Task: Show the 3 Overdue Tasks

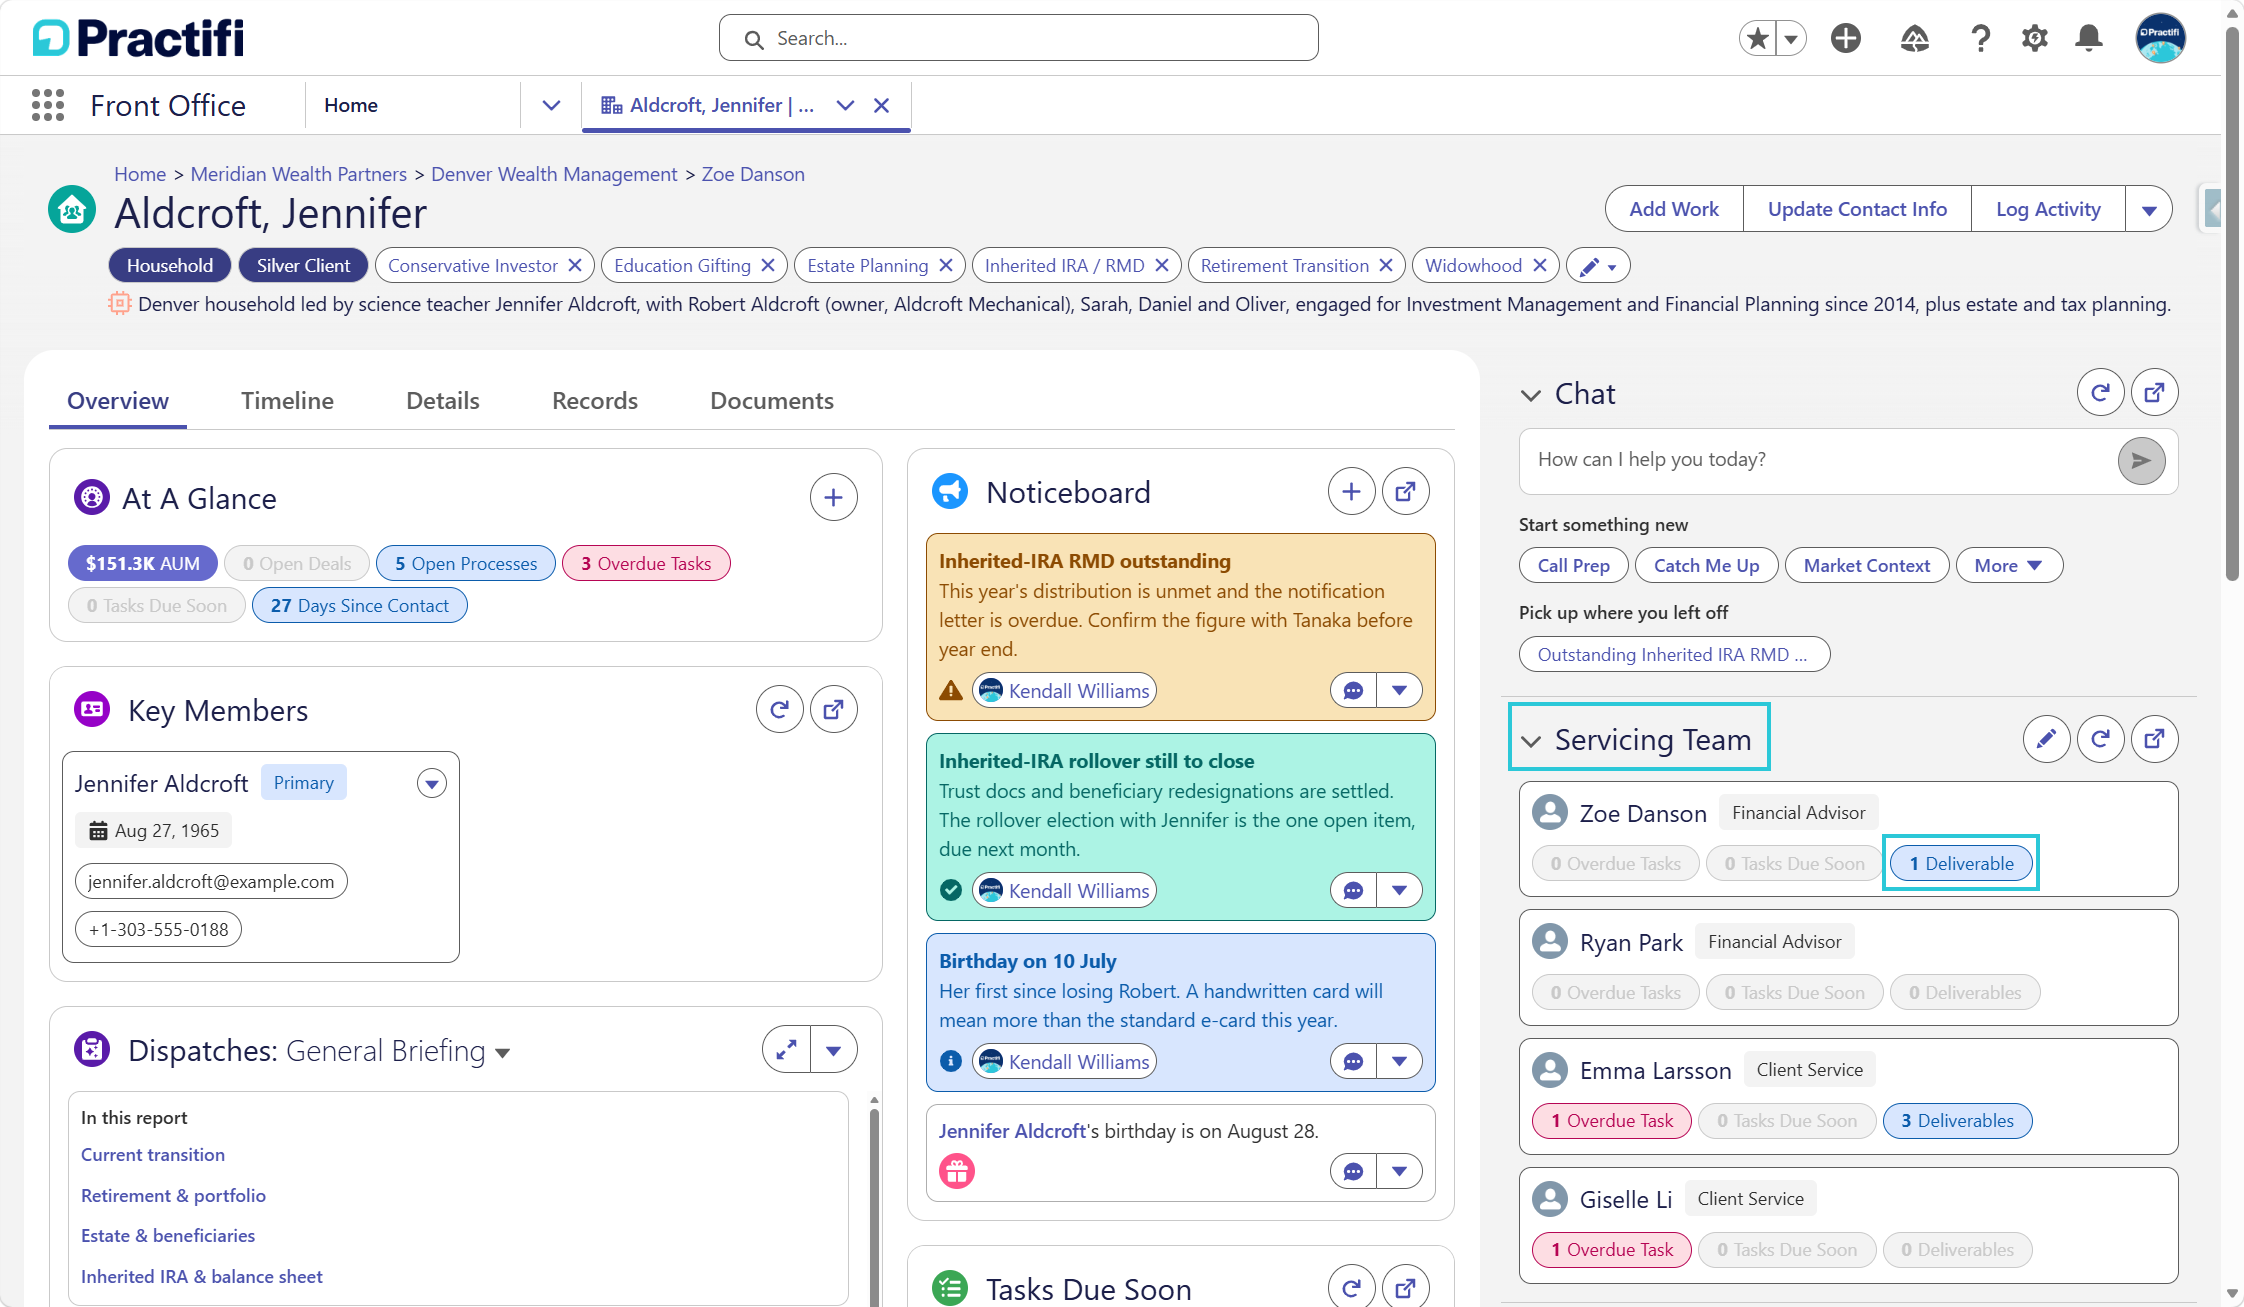Action: (x=646, y=564)
